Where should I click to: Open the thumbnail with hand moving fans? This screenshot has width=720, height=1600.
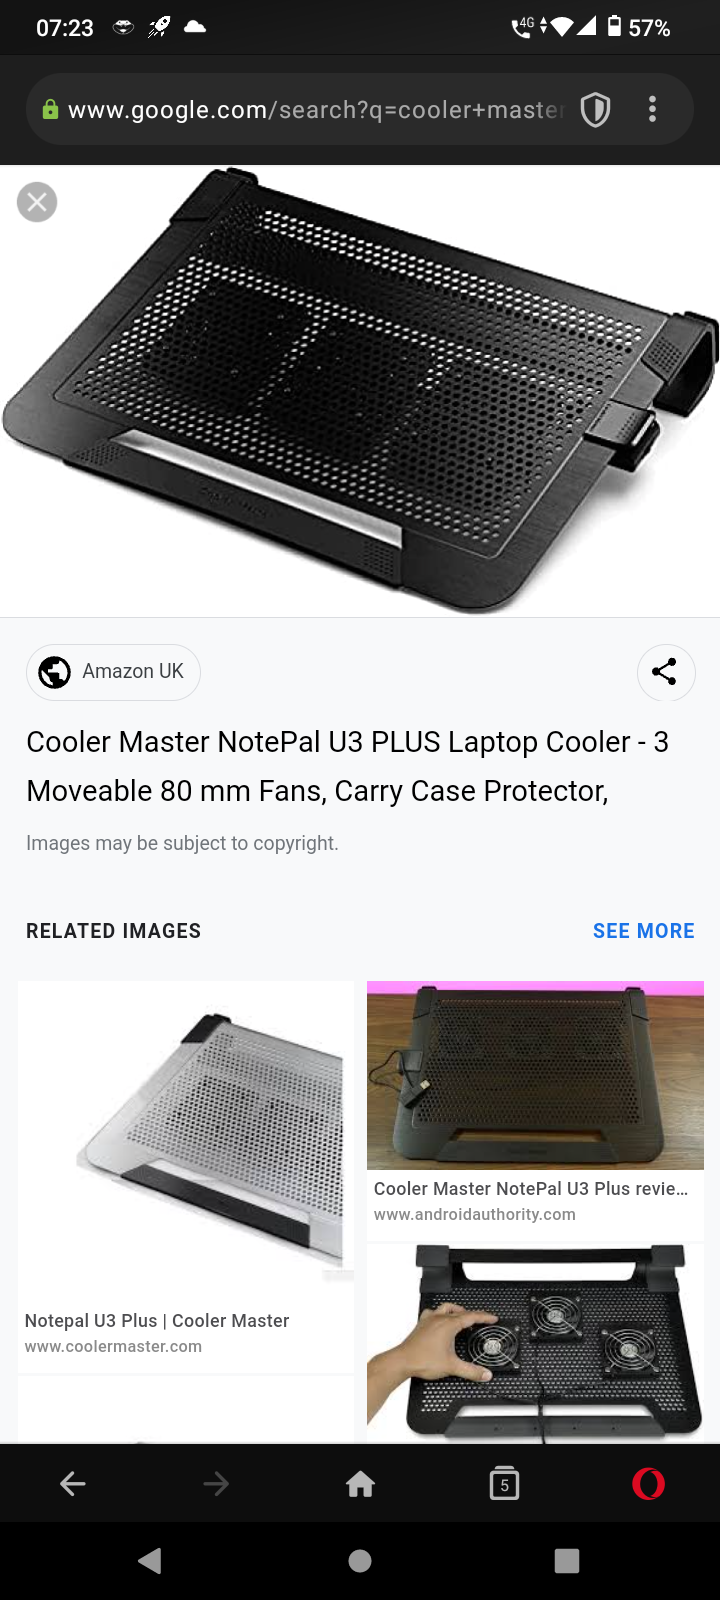click(535, 1343)
